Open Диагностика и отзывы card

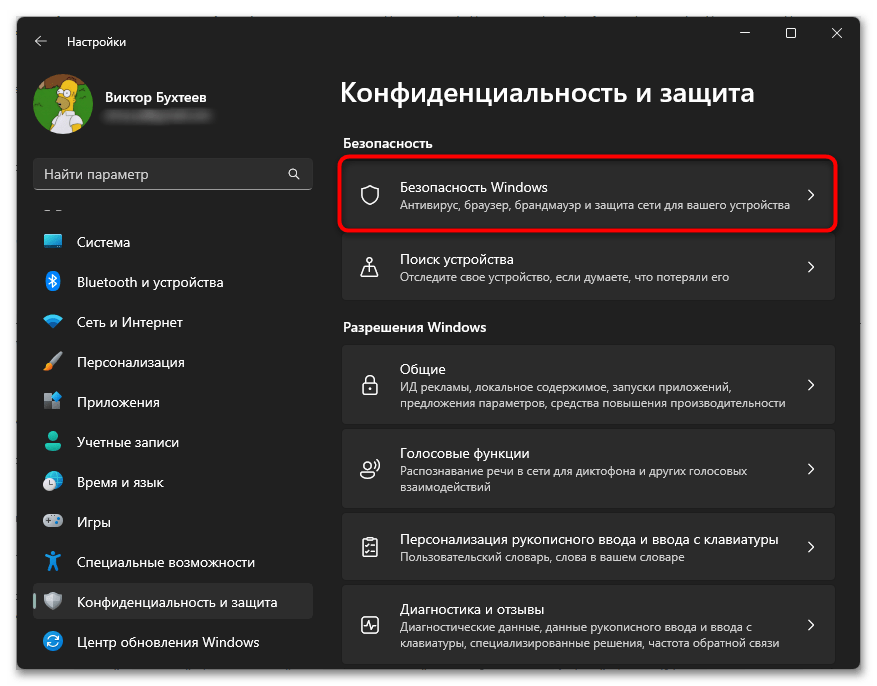point(588,625)
